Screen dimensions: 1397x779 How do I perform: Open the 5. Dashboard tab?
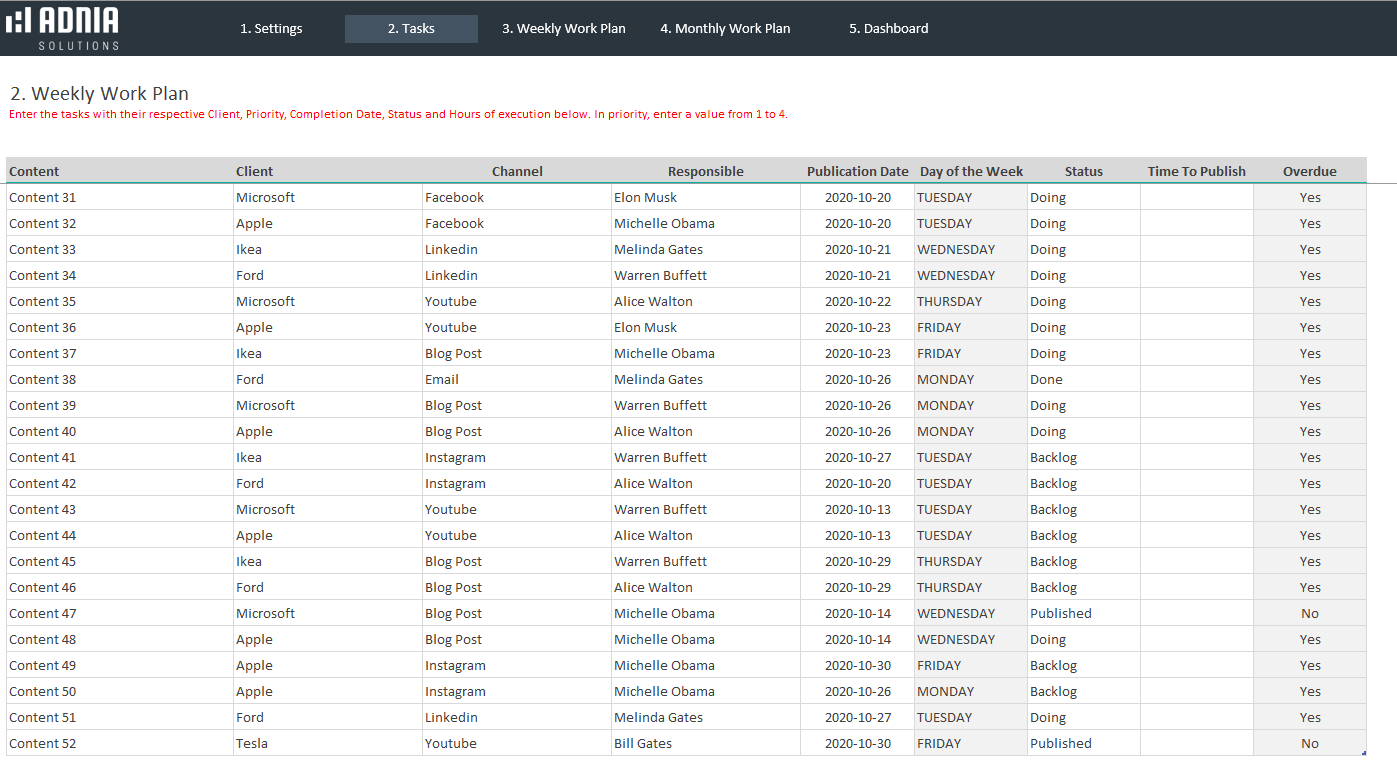tap(888, 29)
